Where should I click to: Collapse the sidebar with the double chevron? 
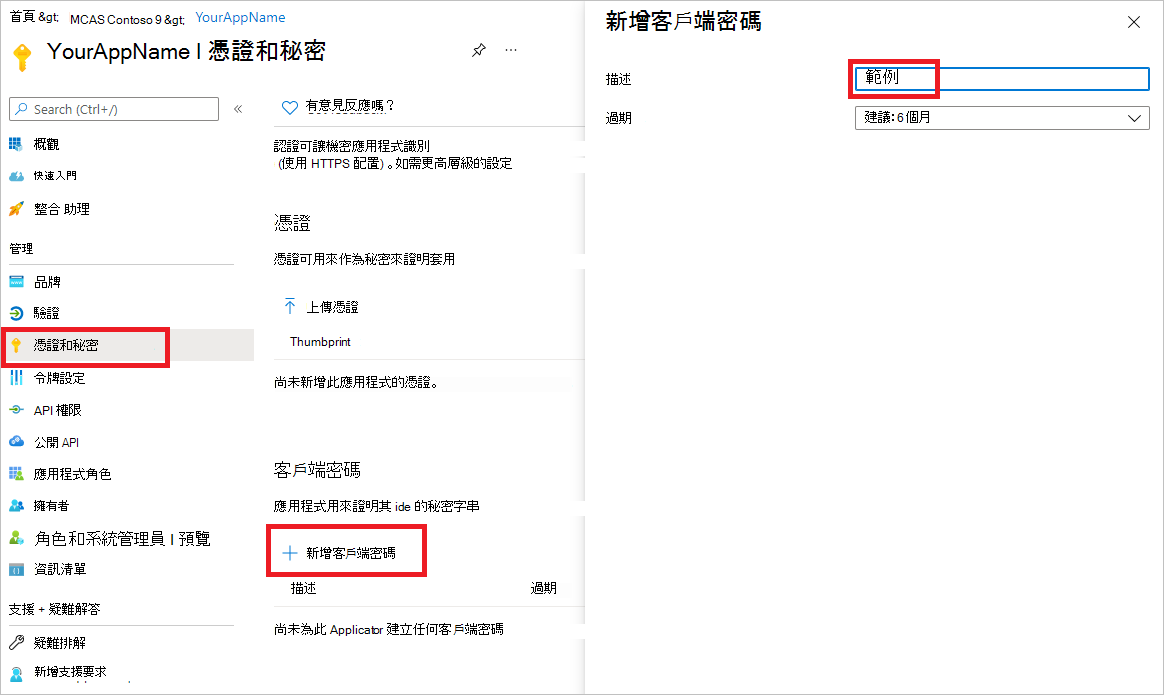[x=238, y=109]
